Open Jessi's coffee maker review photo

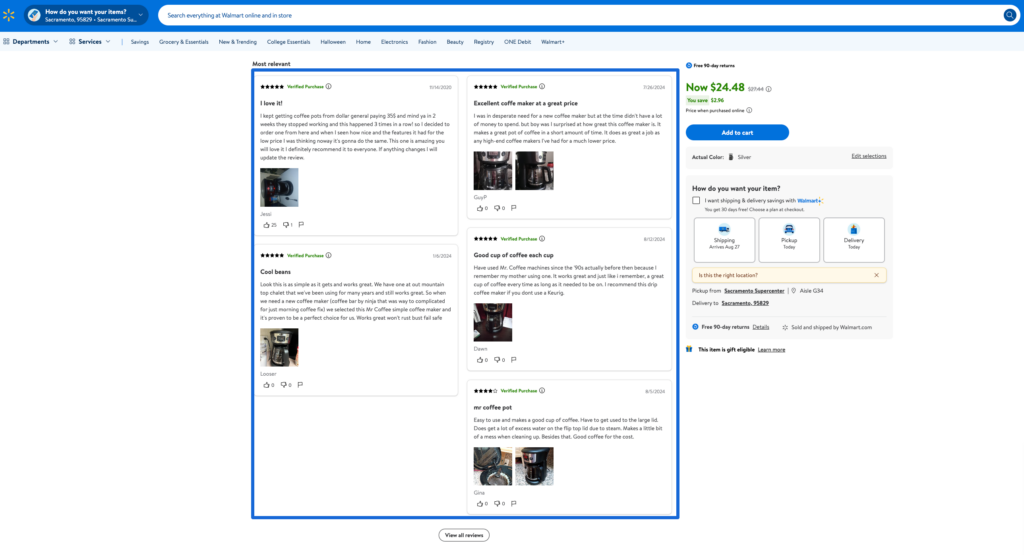pos(280,187)
